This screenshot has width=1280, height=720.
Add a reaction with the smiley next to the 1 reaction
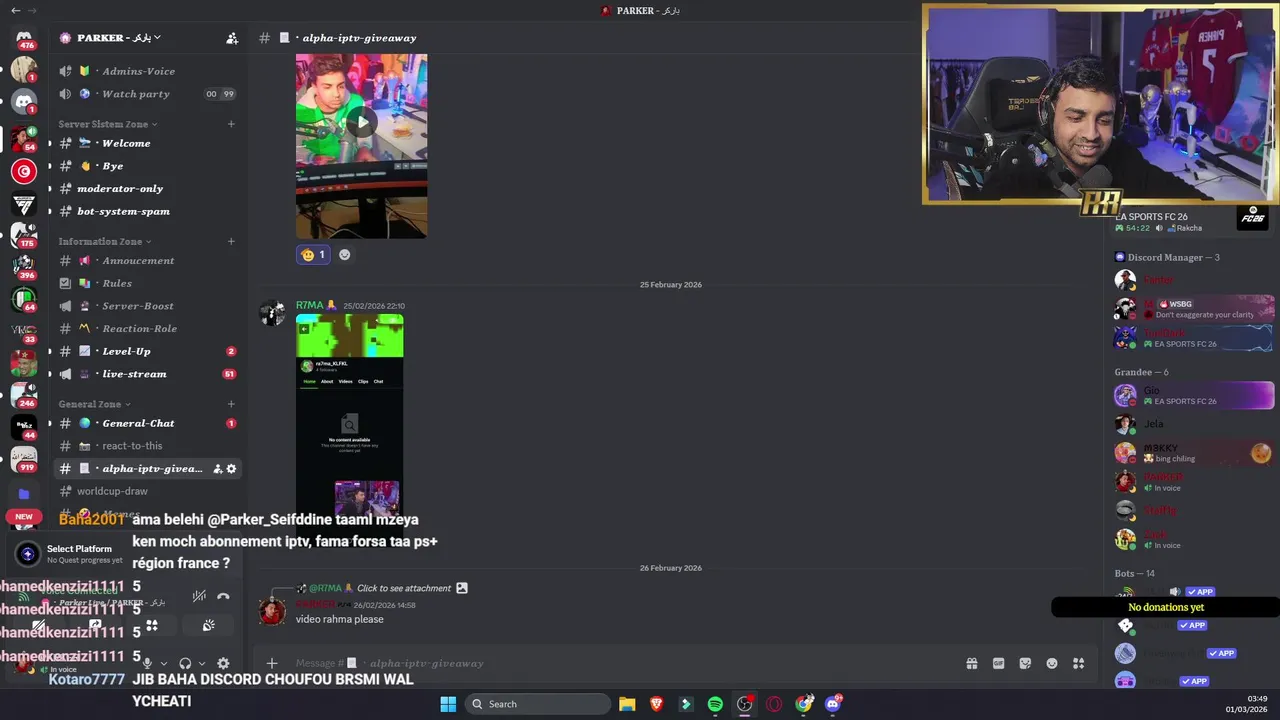point(345,254)
